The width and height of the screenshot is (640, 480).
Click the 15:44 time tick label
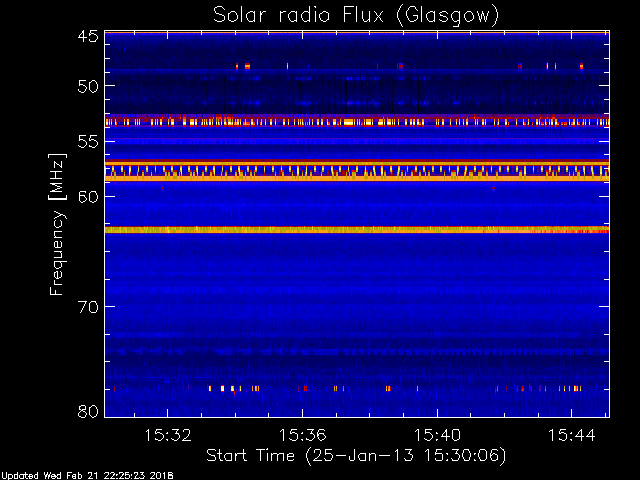click(571, 435)
